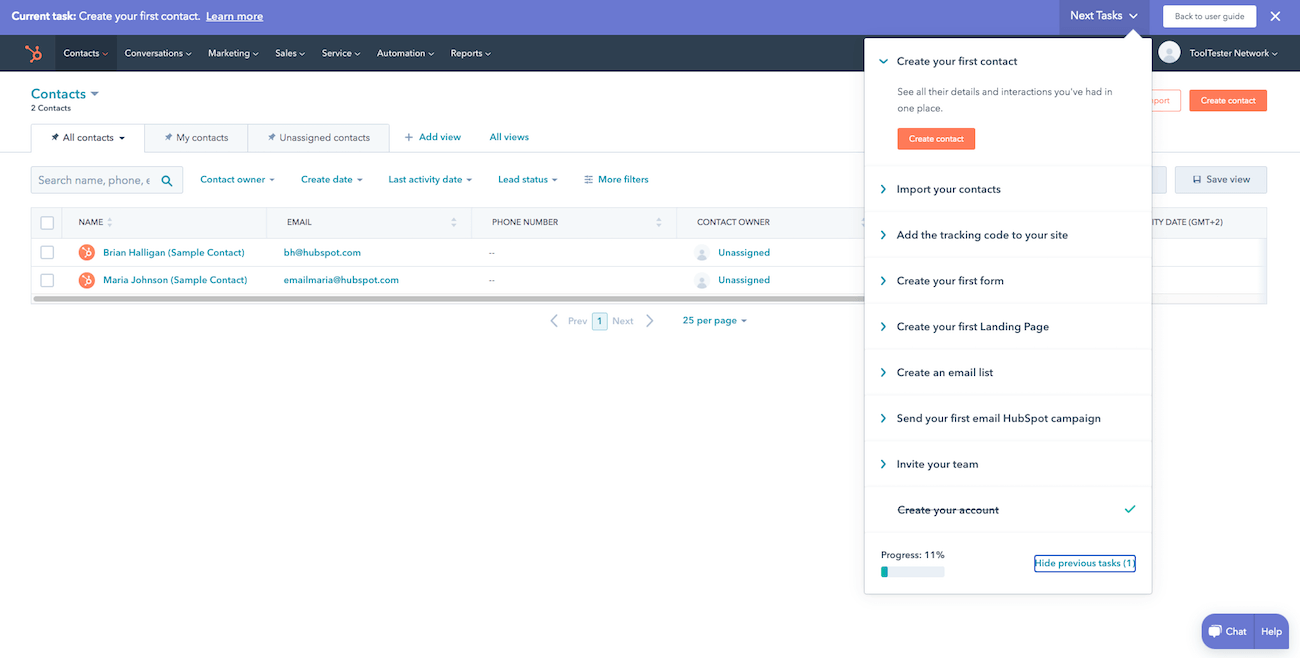The width and height of the screenshot is (1300, 658).
Task: Click Maria Johnson's HubSpot avatar icon
Action: click(x=87, y=280)
